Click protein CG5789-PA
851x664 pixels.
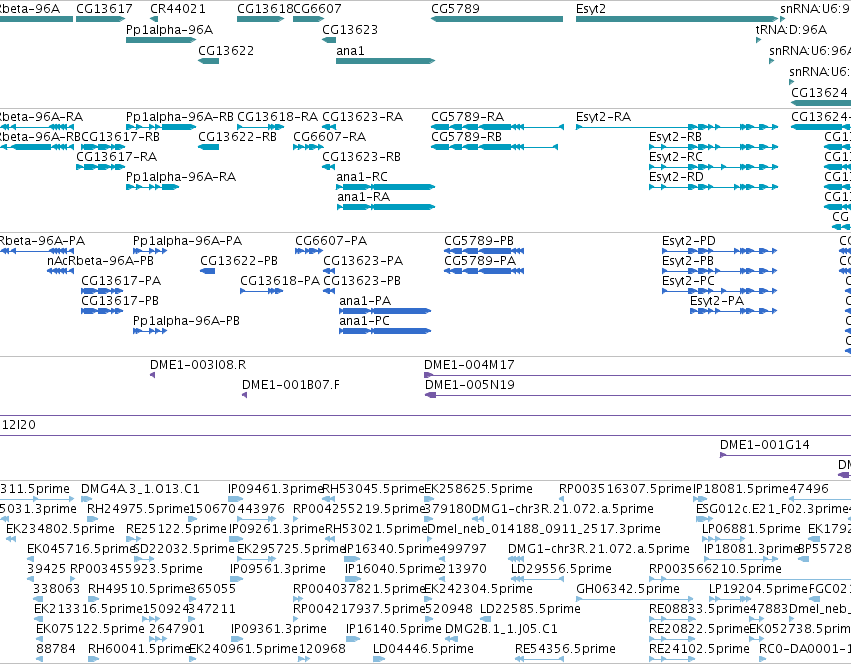(484, 271)
